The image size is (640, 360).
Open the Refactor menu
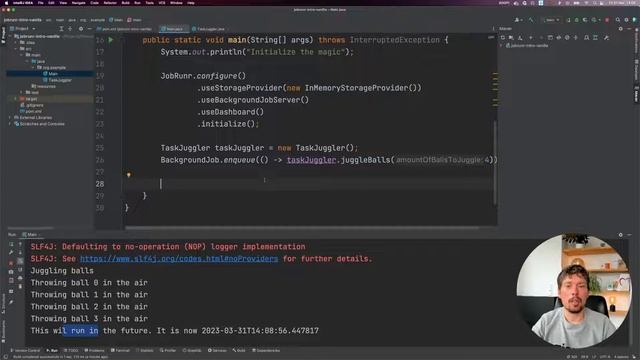[x=110, y=3]
